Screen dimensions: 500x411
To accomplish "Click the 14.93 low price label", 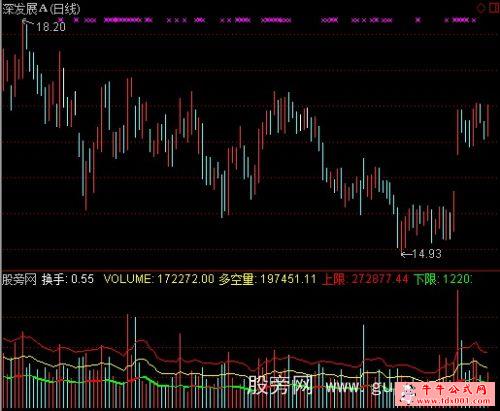I will point(427,254).
